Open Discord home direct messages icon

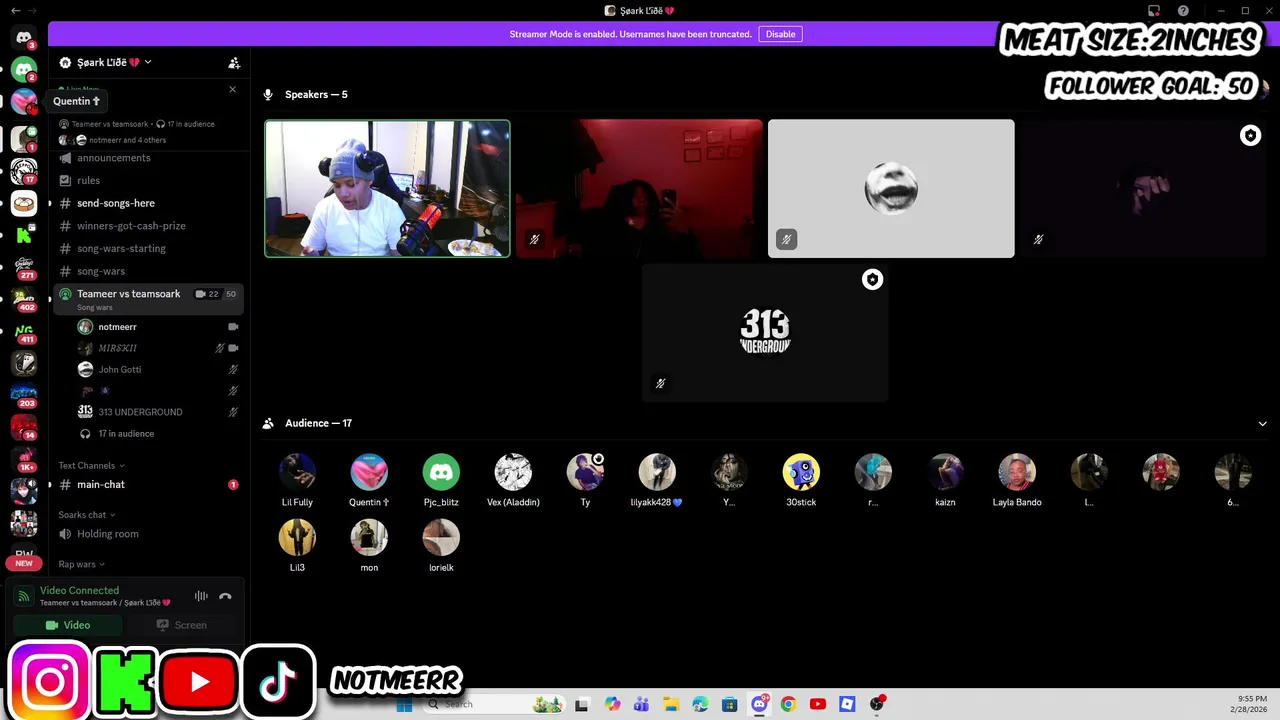(24, 38)
